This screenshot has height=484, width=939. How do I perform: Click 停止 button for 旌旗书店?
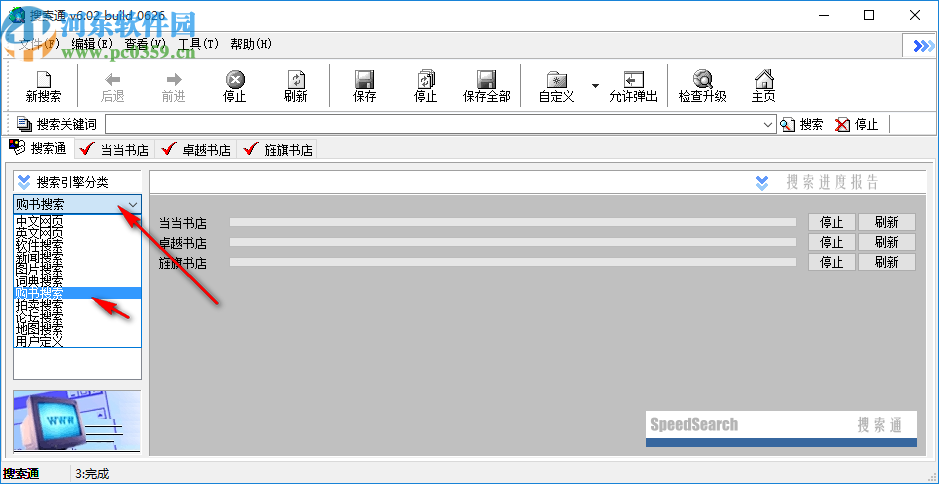[x=831, y=262]
